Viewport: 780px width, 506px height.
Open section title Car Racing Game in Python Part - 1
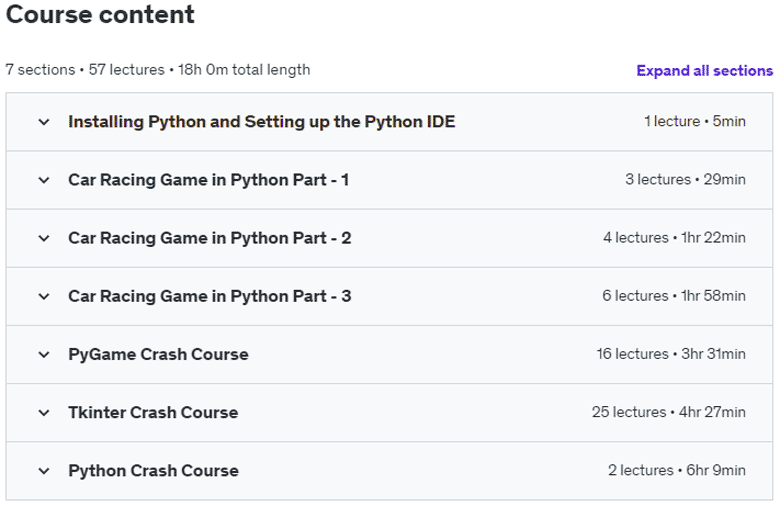pyautogui.click(x=208, y=180)
